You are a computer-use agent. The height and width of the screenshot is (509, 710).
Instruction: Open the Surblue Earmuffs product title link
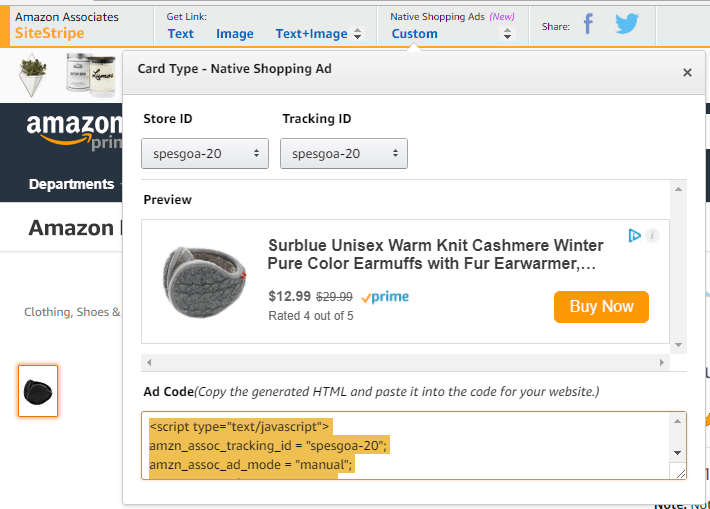point(435,254)
